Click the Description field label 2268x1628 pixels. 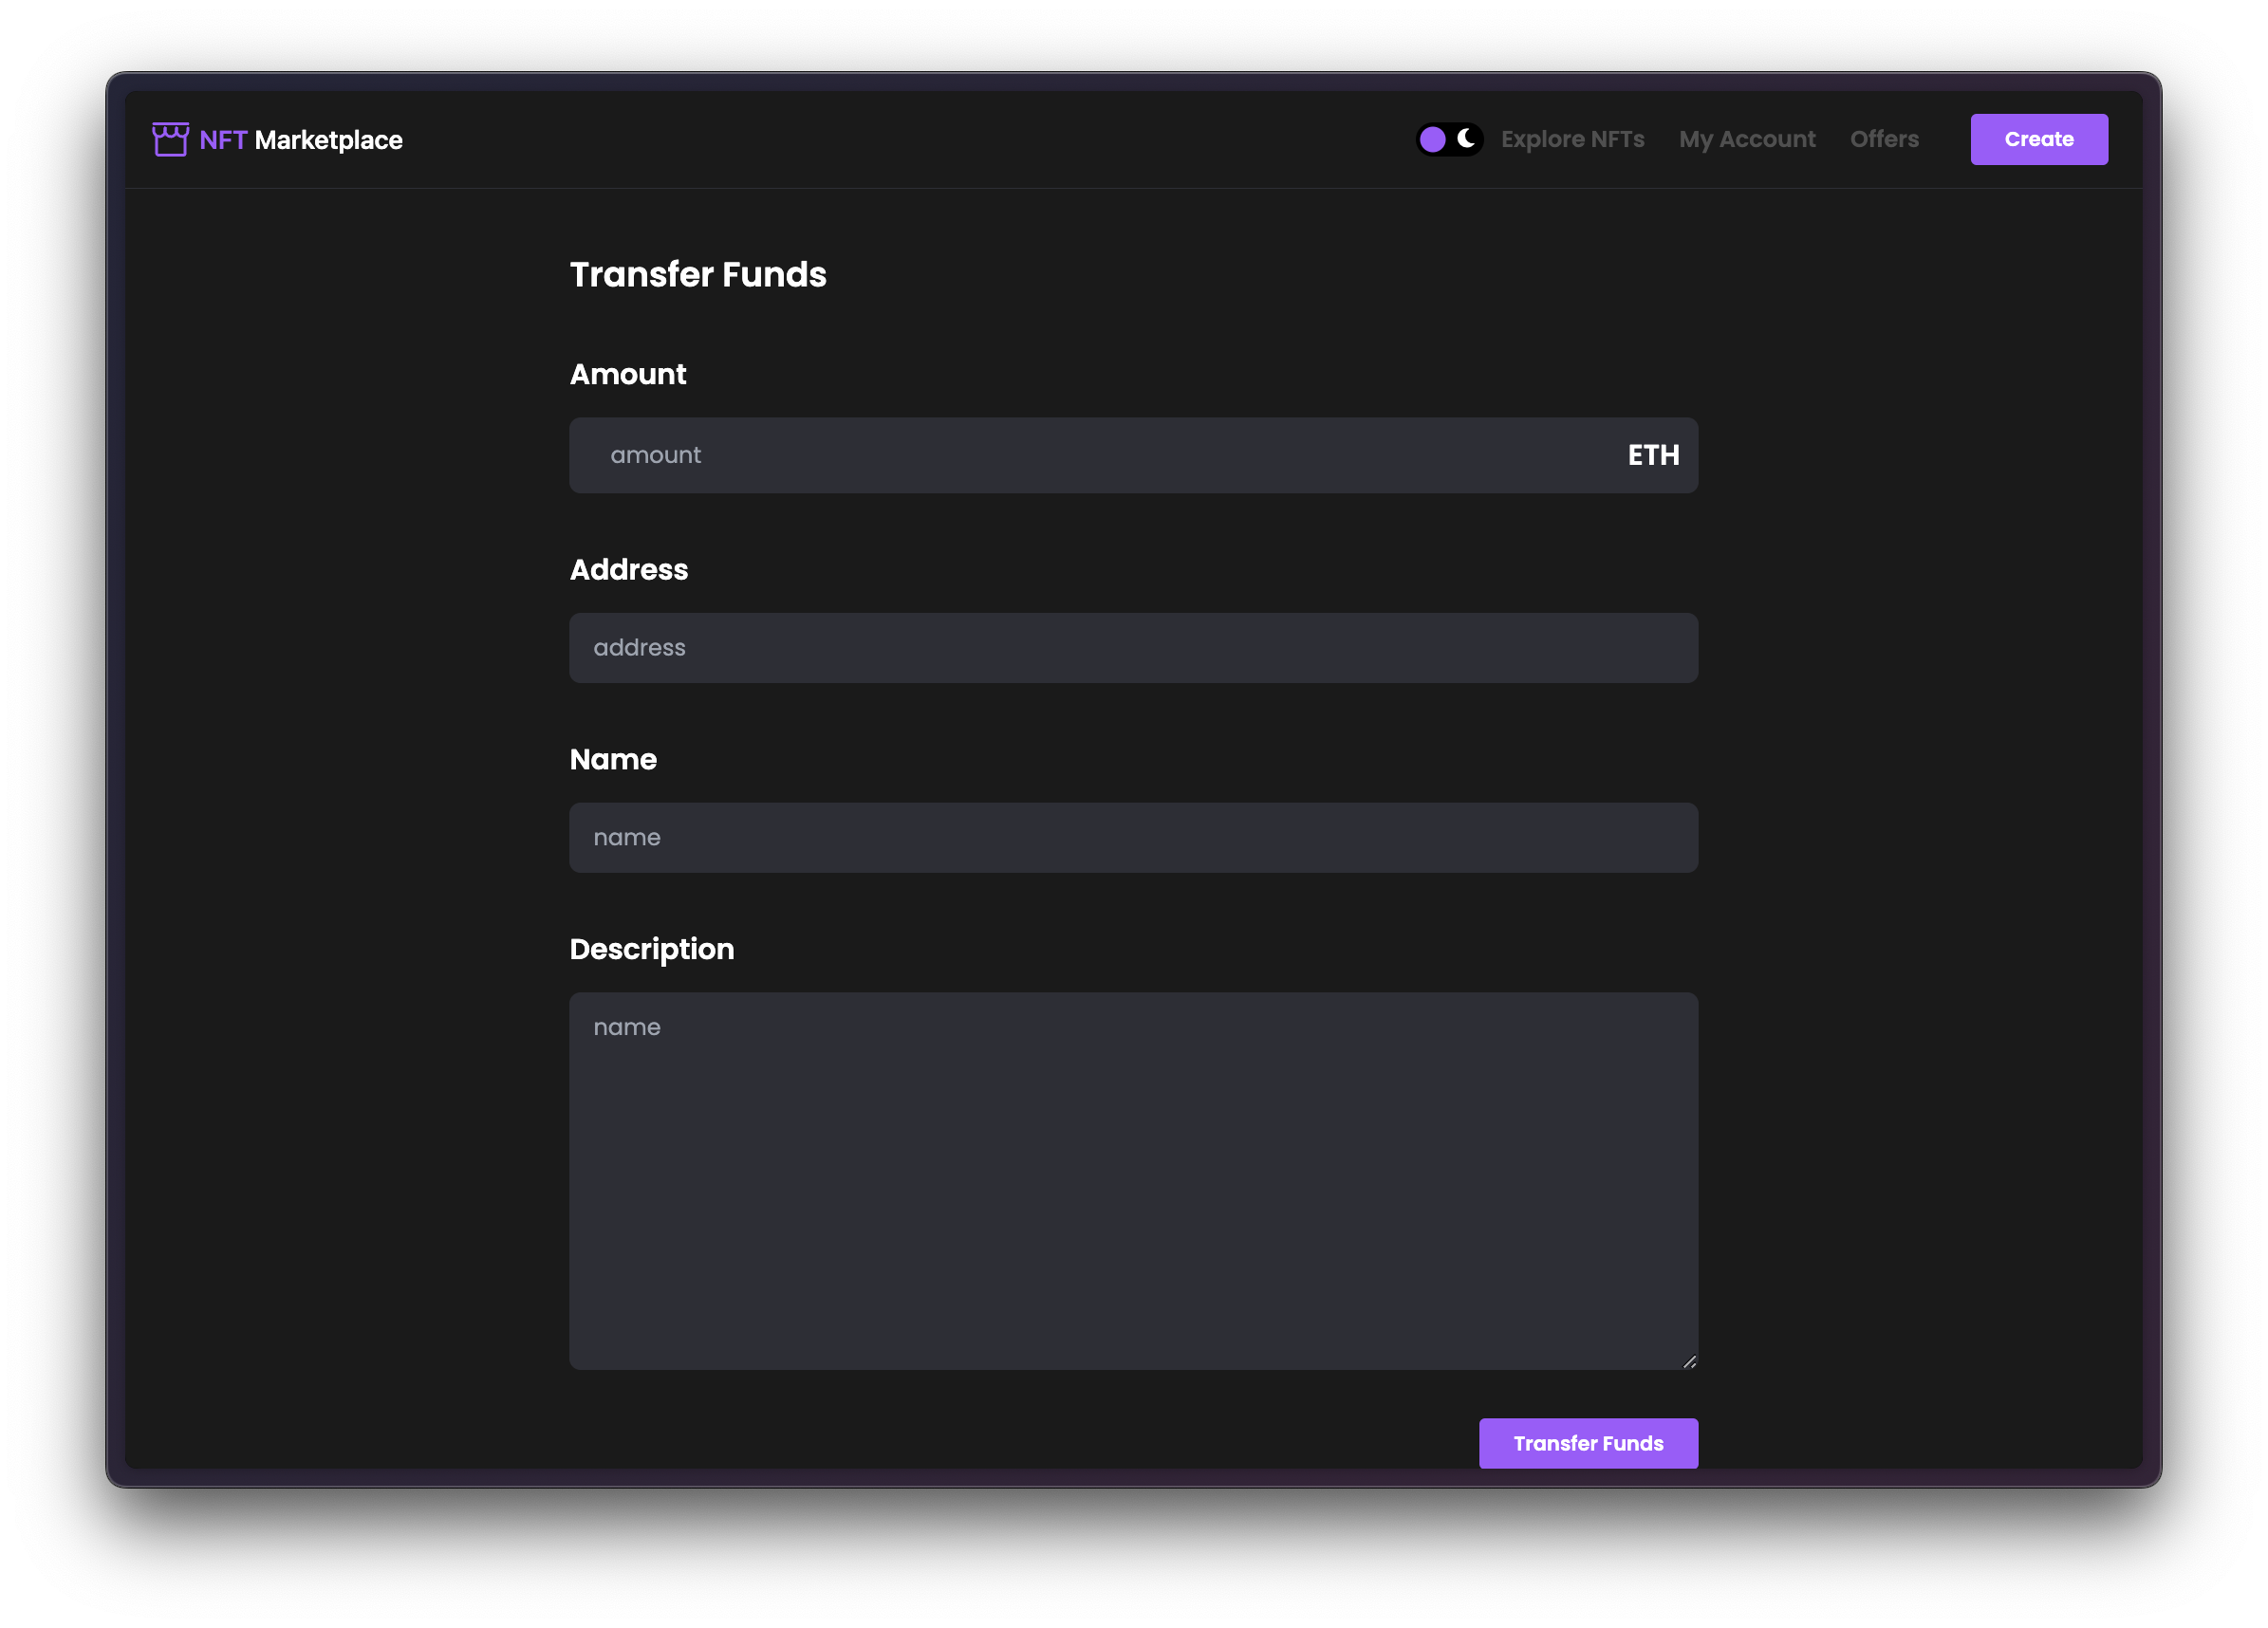coord(652,949)
